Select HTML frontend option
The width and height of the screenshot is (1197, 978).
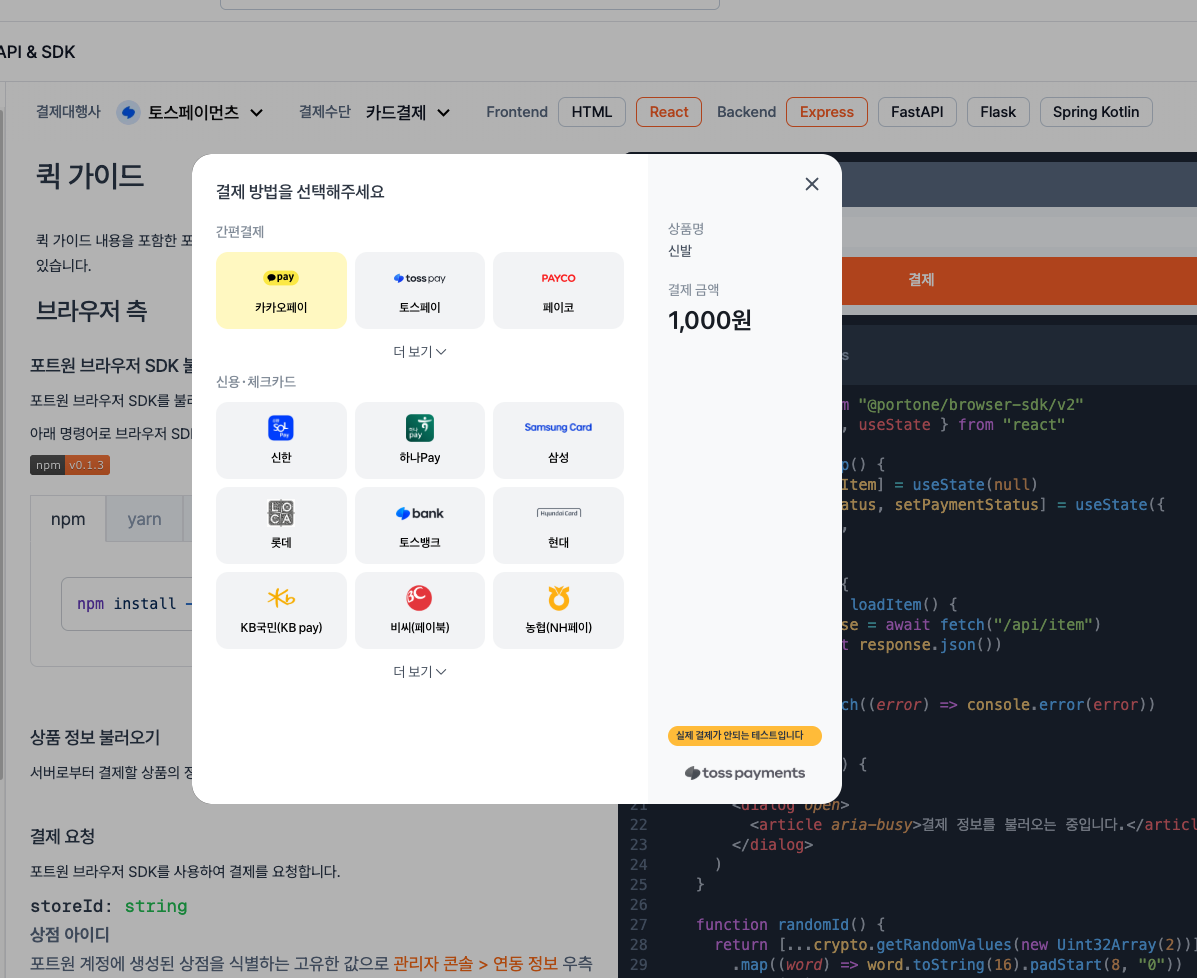(x=592, y=112)
